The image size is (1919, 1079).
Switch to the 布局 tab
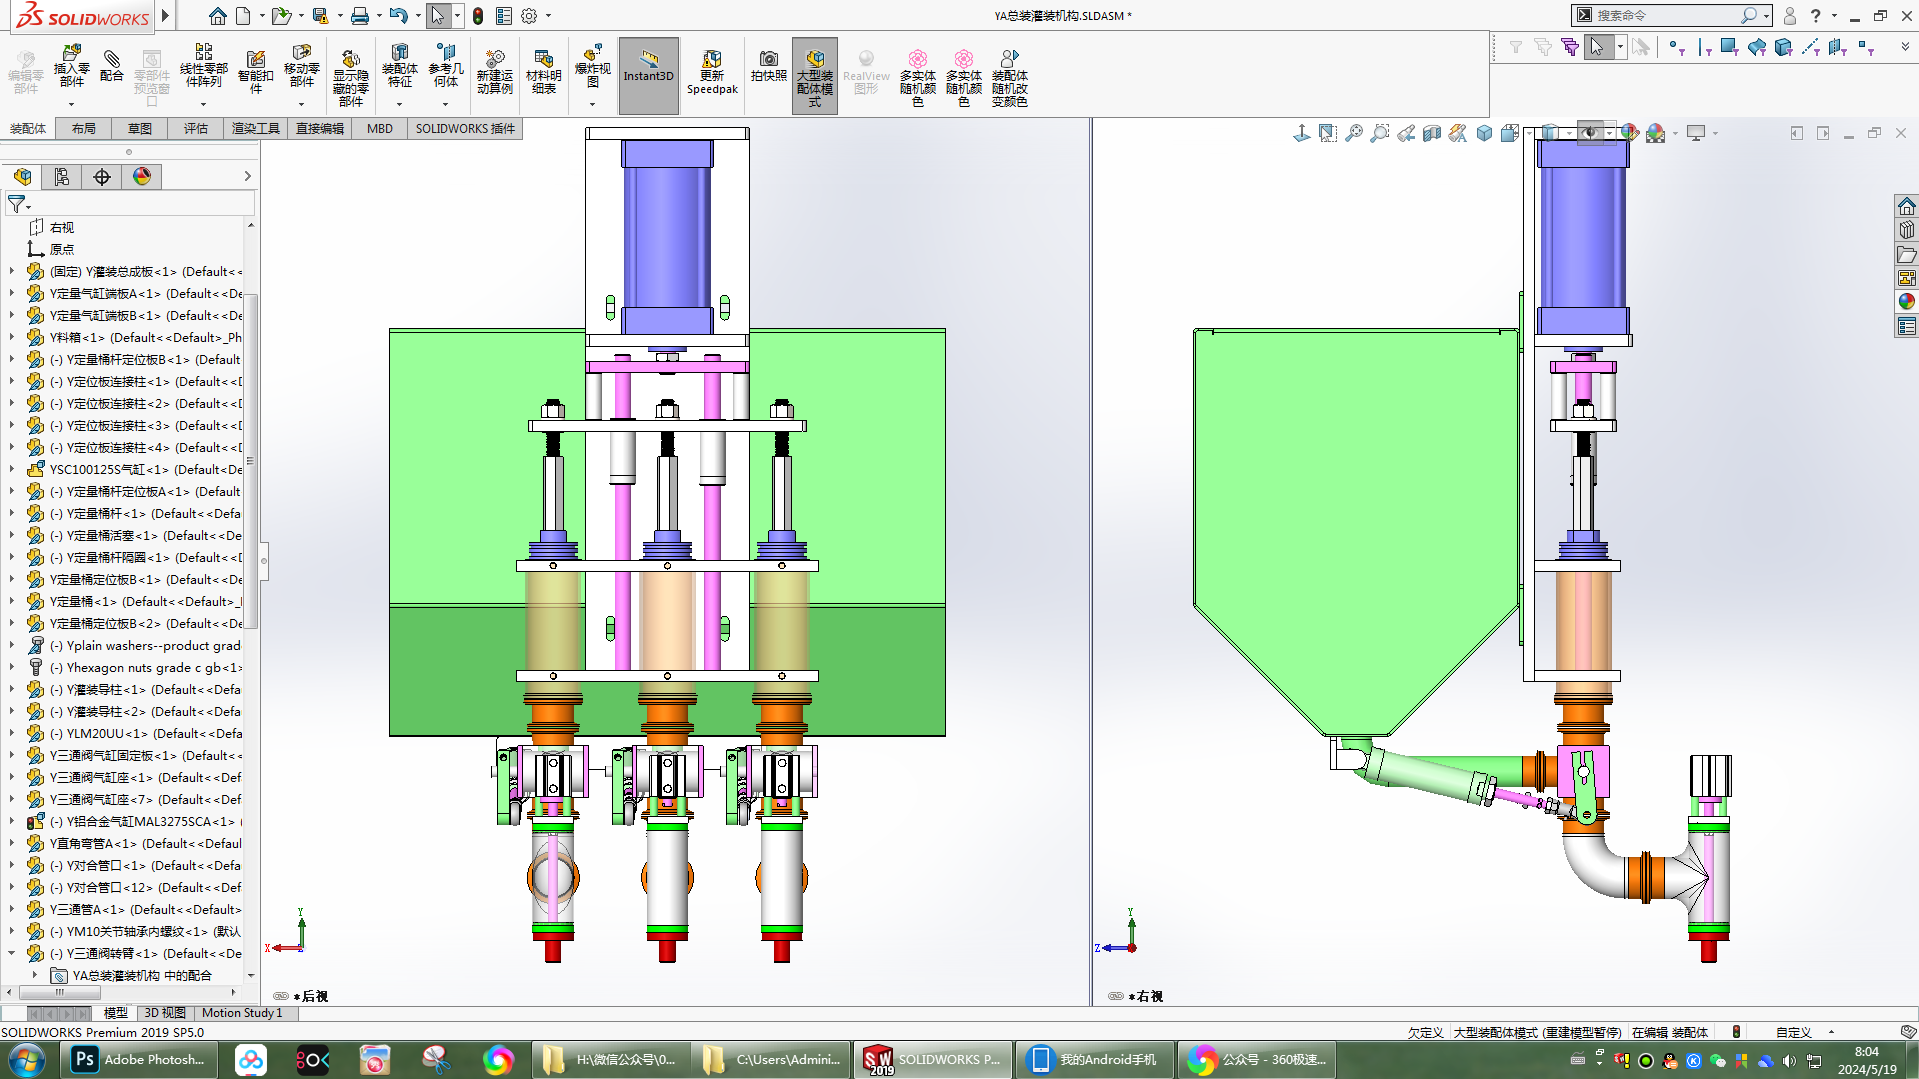[x=84, y=129]
